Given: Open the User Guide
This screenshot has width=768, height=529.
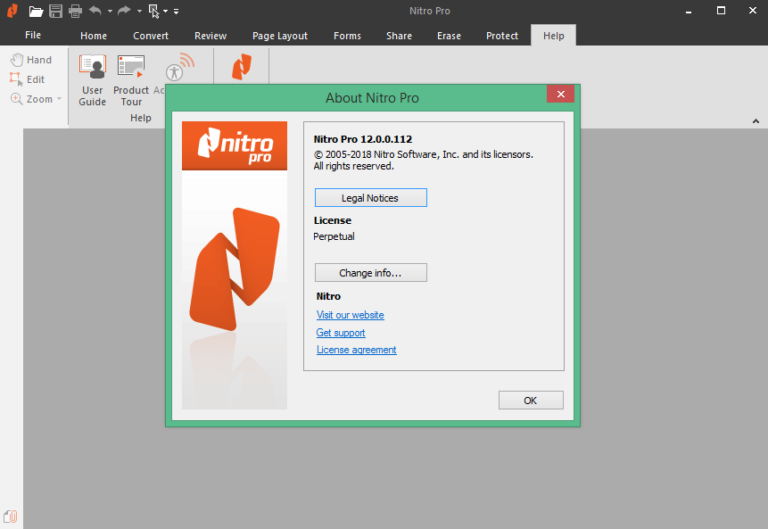Looking at the screenshot, I should 92,80.
